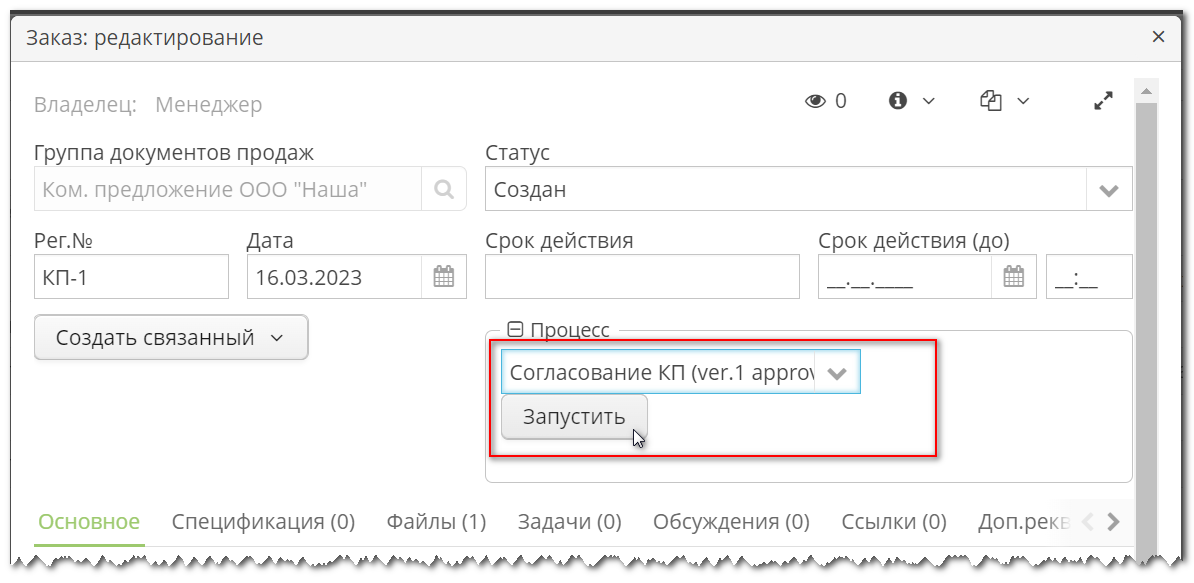Open the info icon menu

896,100
